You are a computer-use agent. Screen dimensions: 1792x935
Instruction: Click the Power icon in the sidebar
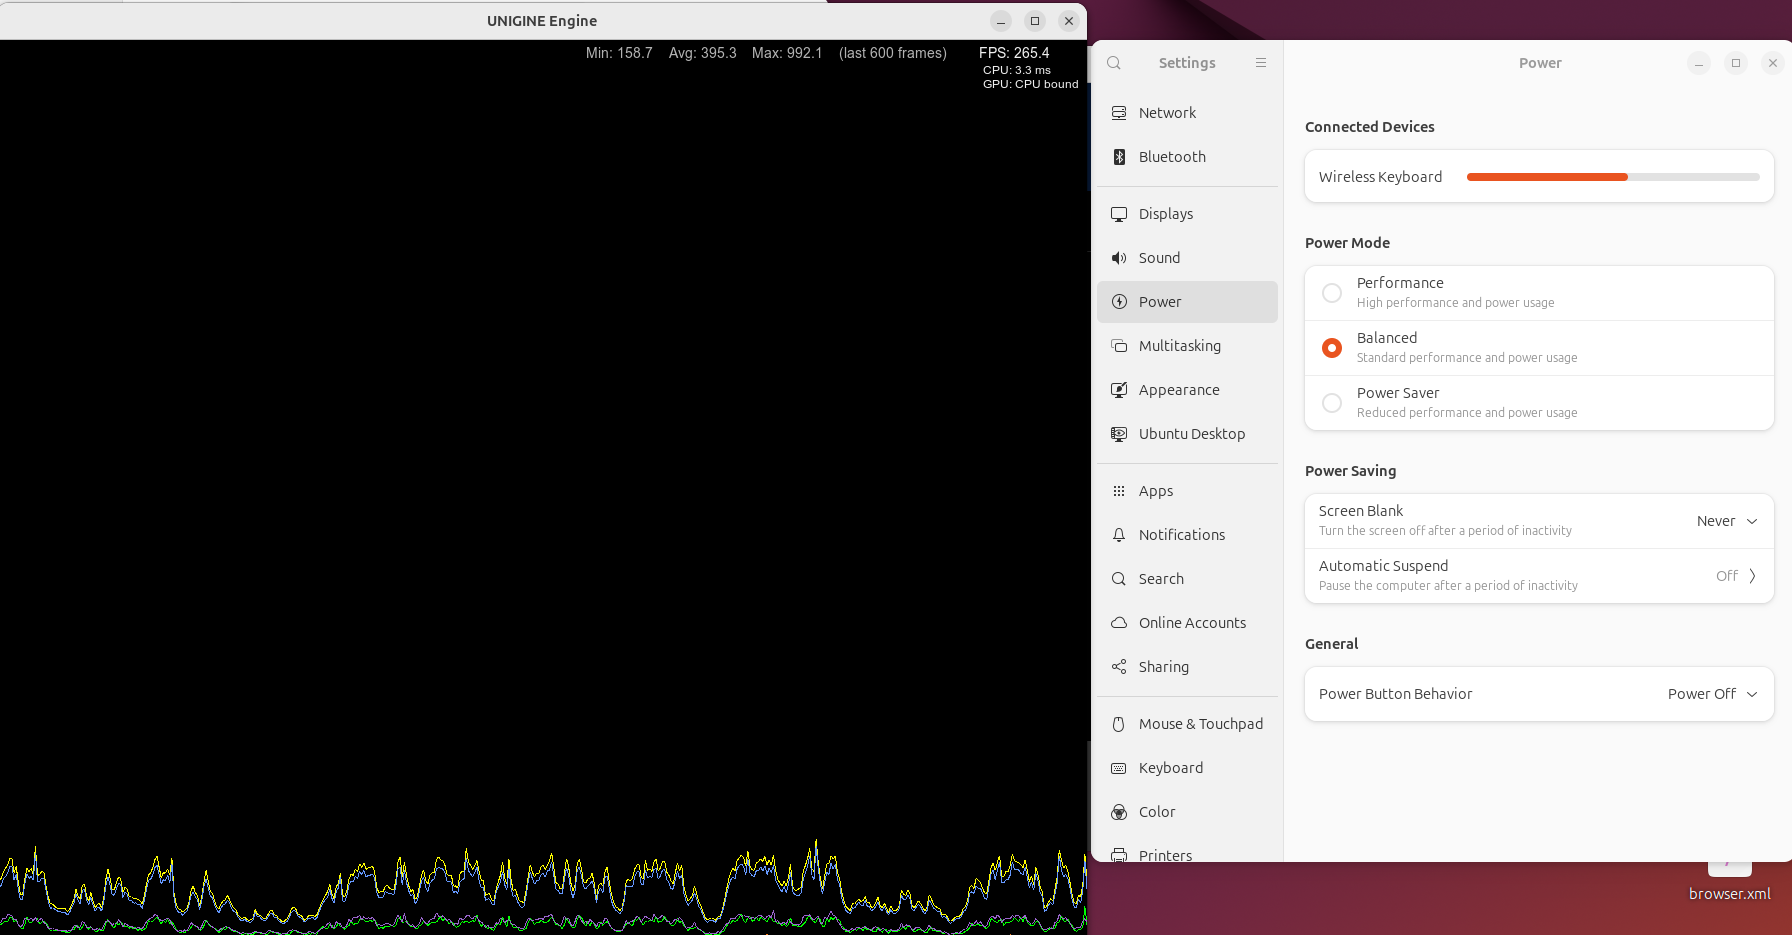[x=1119, y=302]
